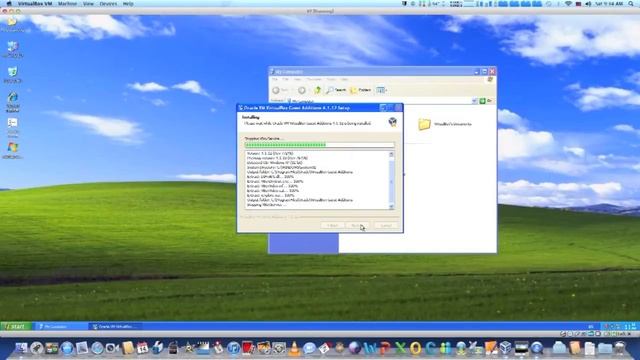Open VirtualBox cube in the Dock
The image size is (640, 360).
[x=506, y=348]
